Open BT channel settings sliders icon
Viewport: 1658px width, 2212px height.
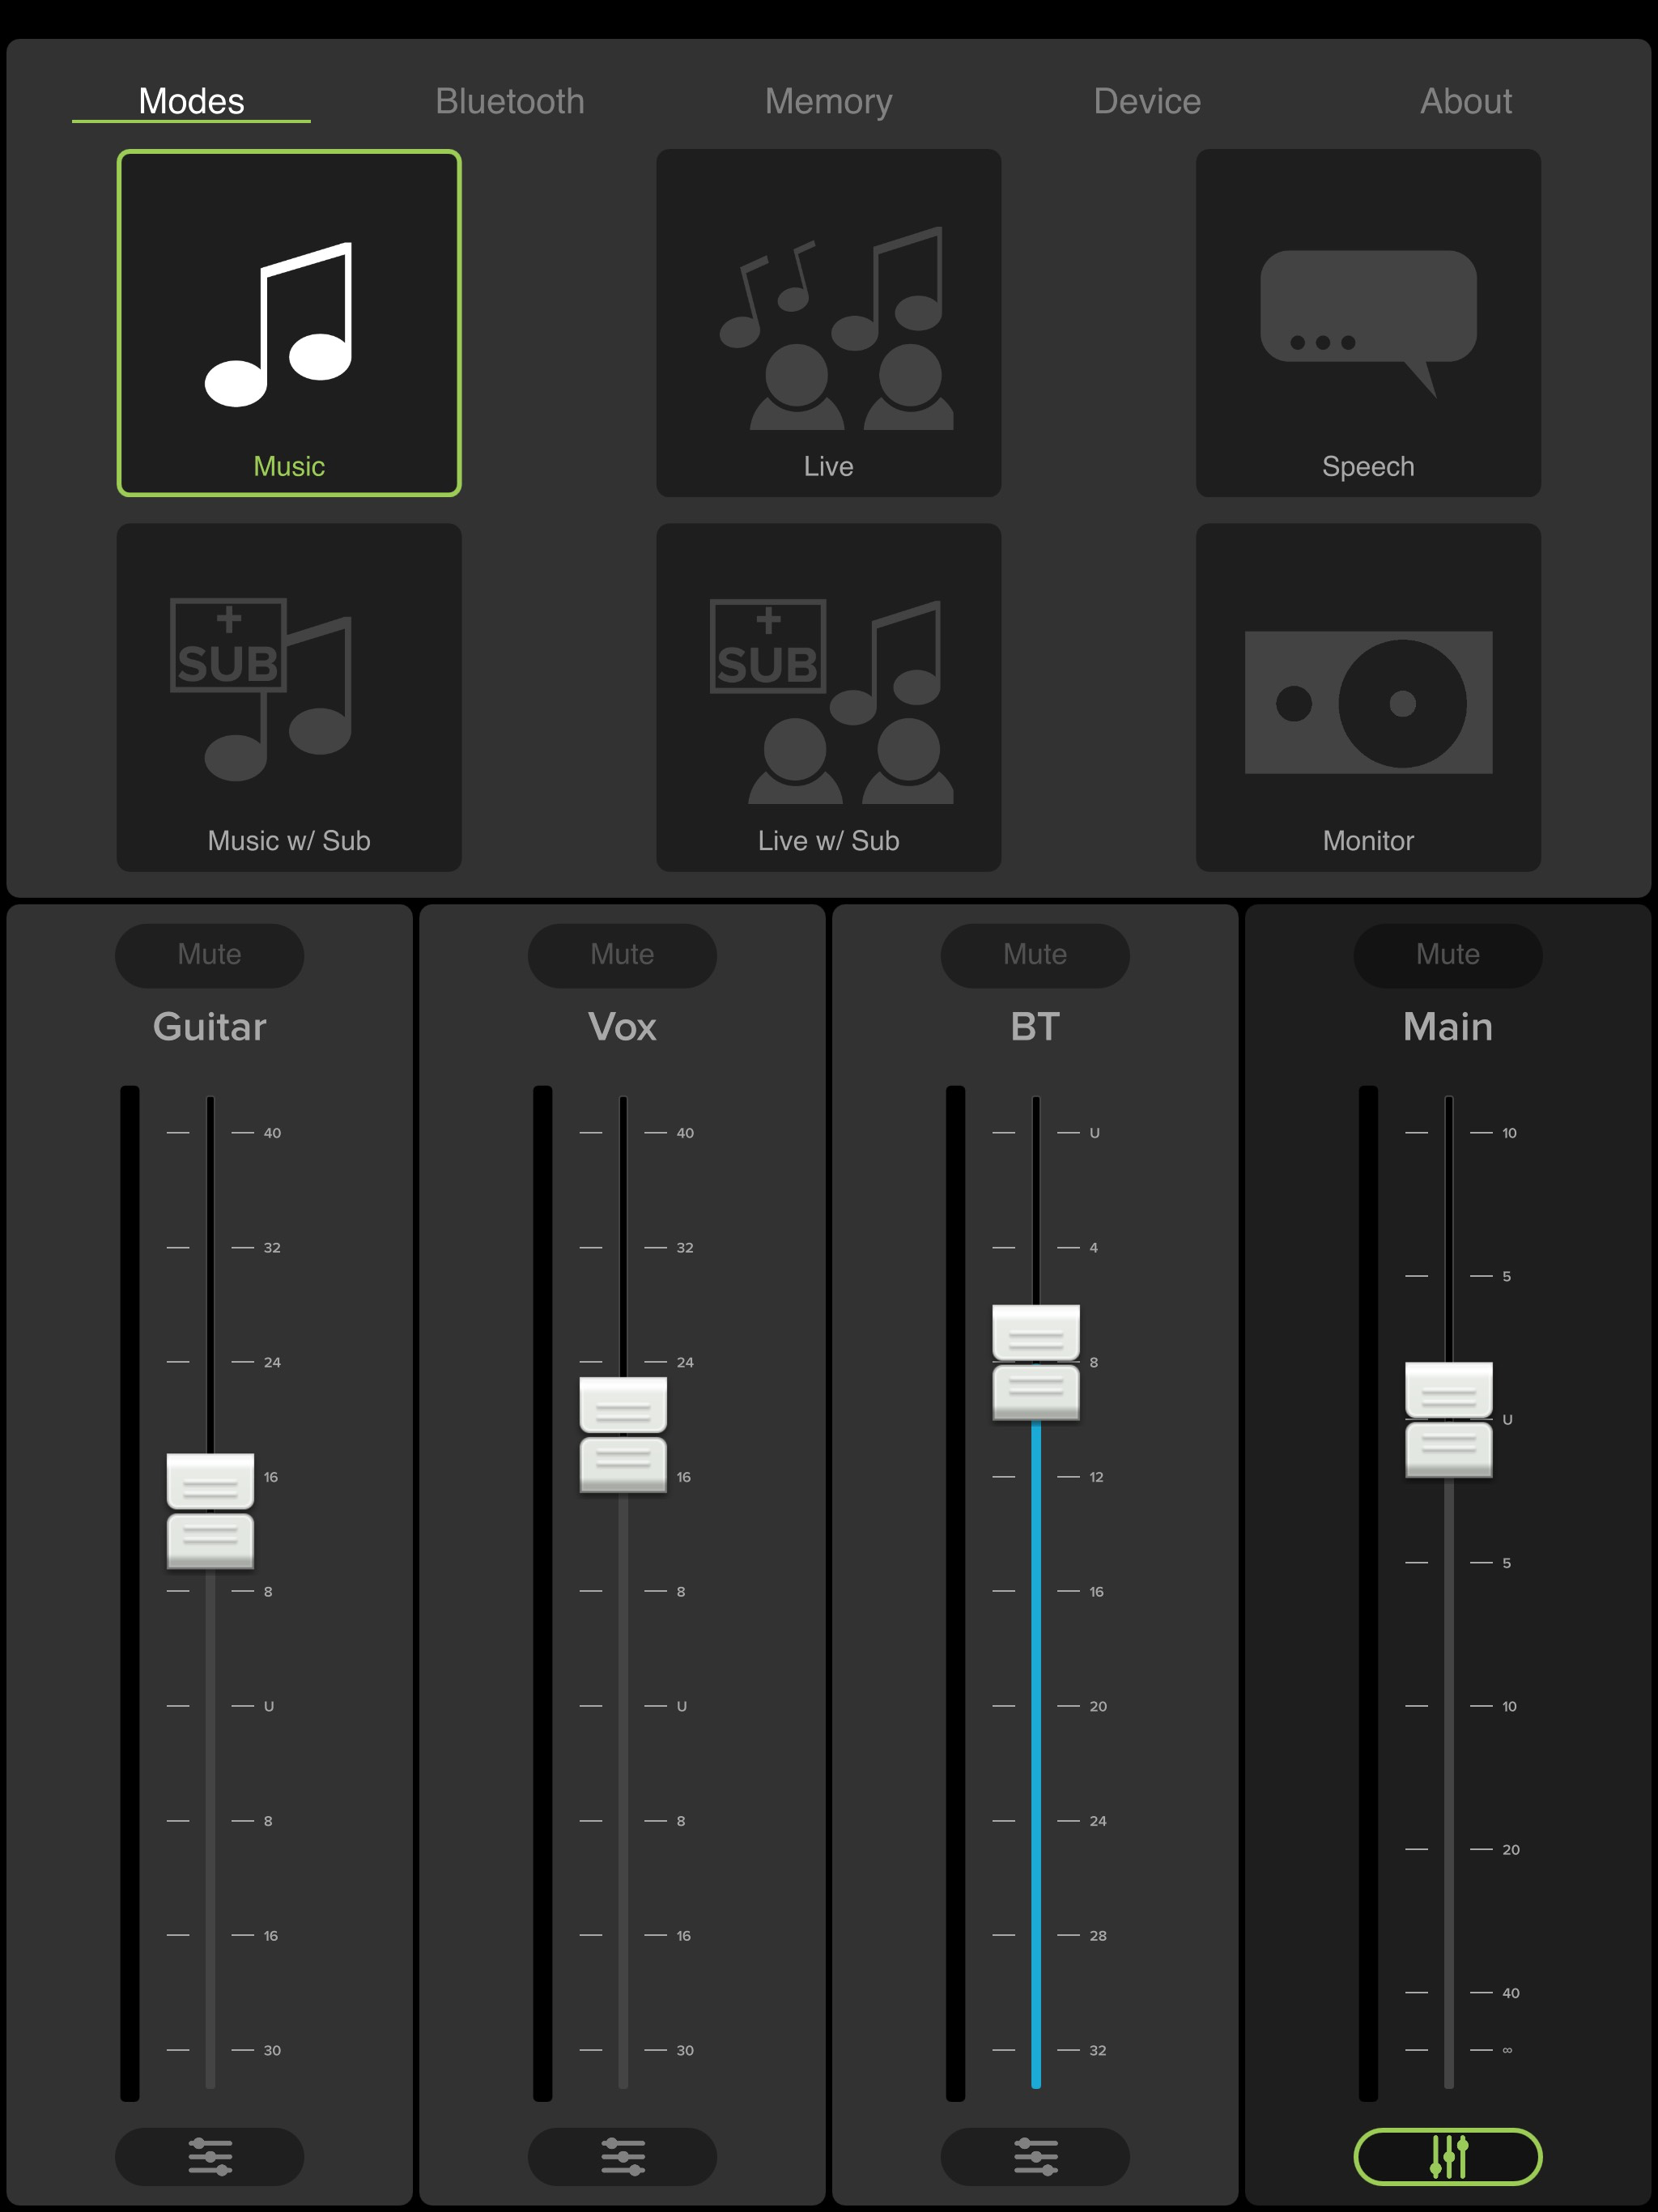[x=1035, y=2156]
